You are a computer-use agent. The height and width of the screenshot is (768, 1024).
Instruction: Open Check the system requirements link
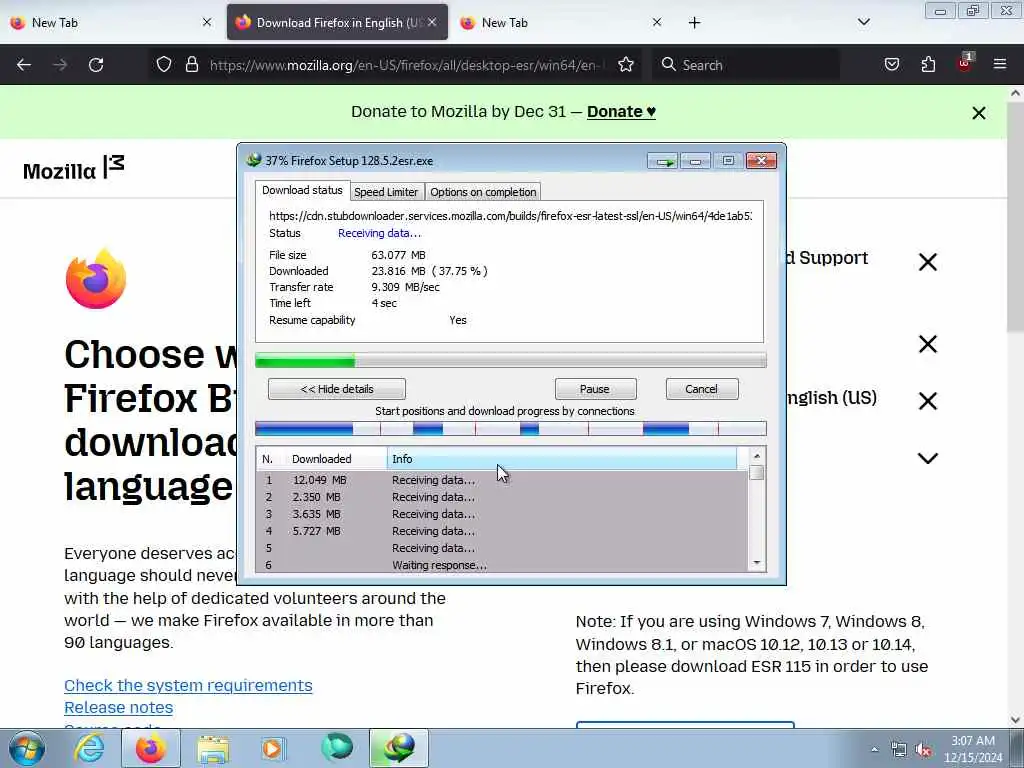click(x=188, y=685)
